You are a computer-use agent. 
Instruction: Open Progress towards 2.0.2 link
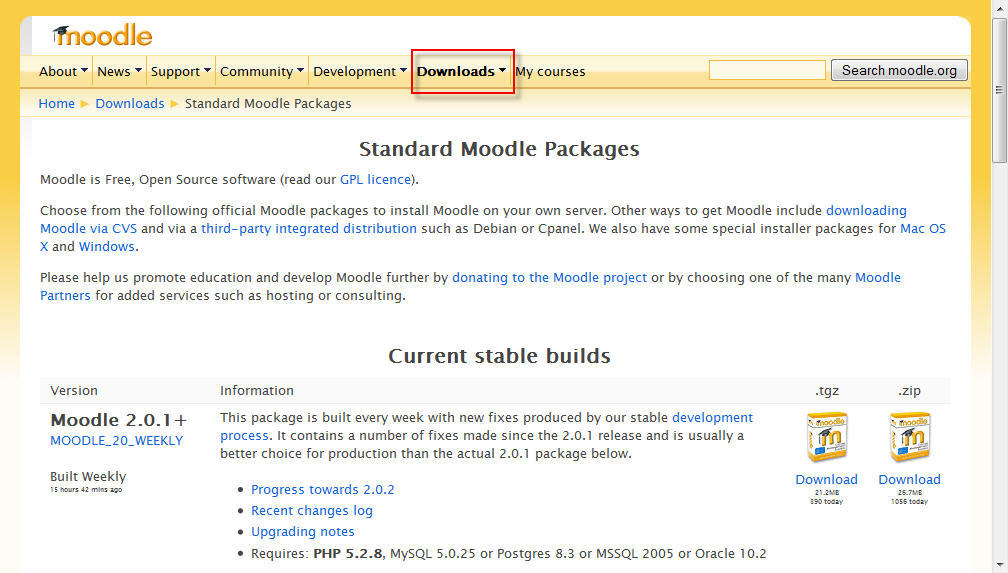(322, 489)
